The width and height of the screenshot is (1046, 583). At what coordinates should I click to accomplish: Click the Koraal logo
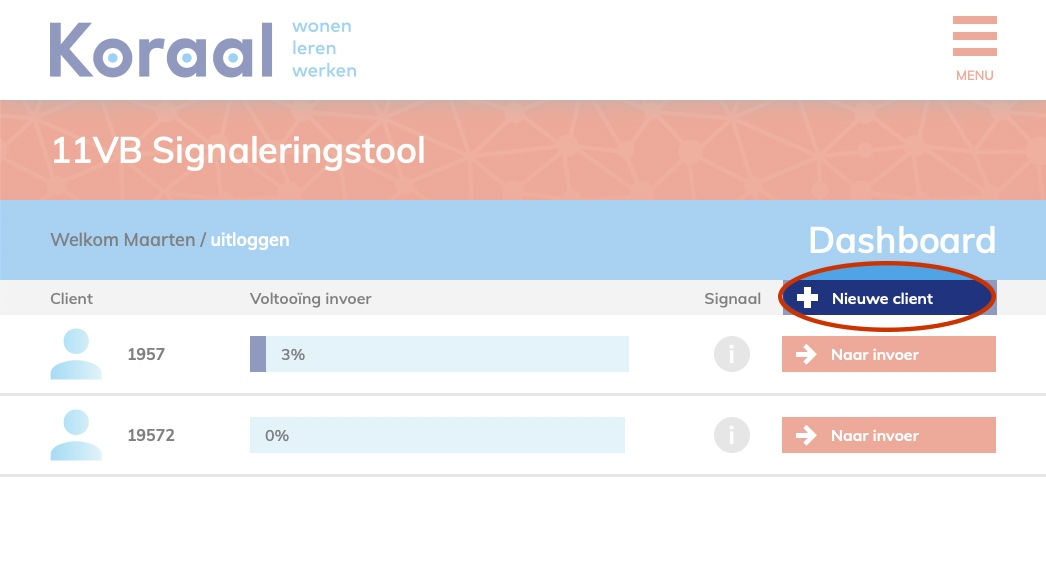(x=161, y=49)
